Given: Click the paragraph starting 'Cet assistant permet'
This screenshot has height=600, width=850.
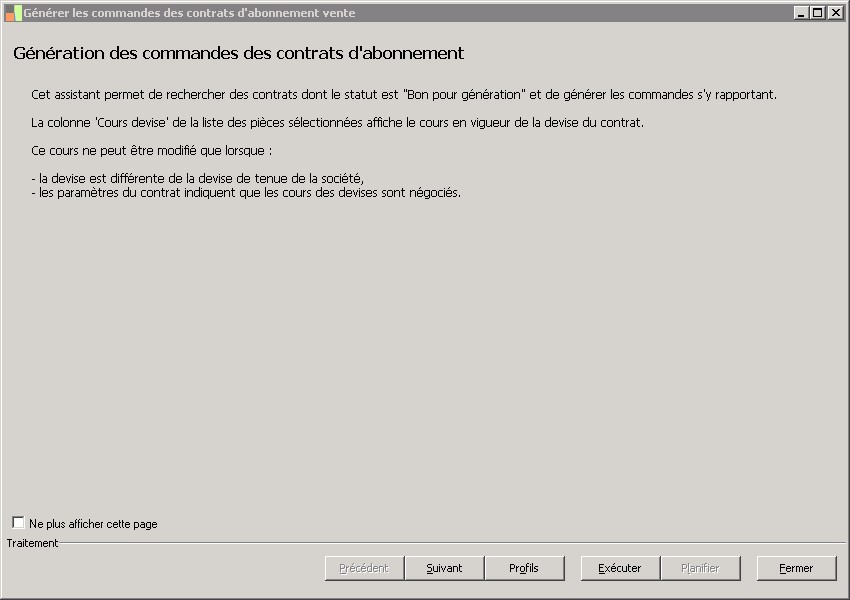Looking at the screenshot, I should click(x=404, y=95).
